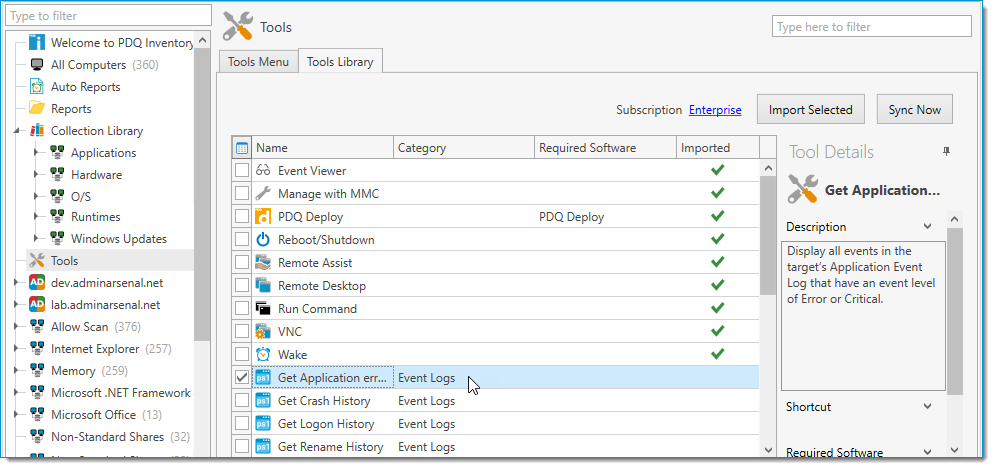Click the Run Command terminal icon
The height and width of the screenshot is (468, 993).
pyautogui.click(x=263, y=309)
